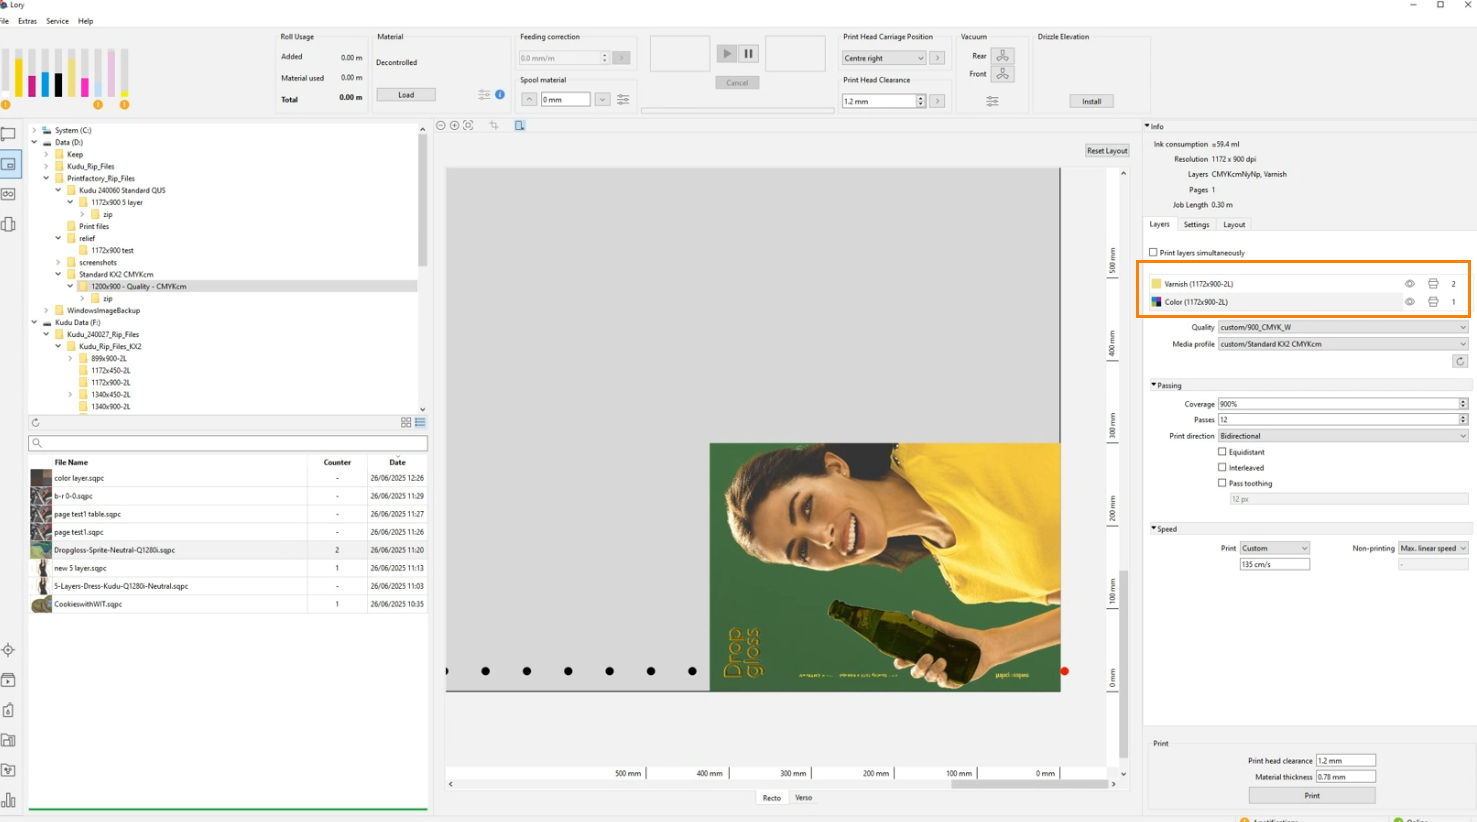The image size is (1477, 822).
Task: Open the Quality dropdown
Action: [x=1343, y=327]
